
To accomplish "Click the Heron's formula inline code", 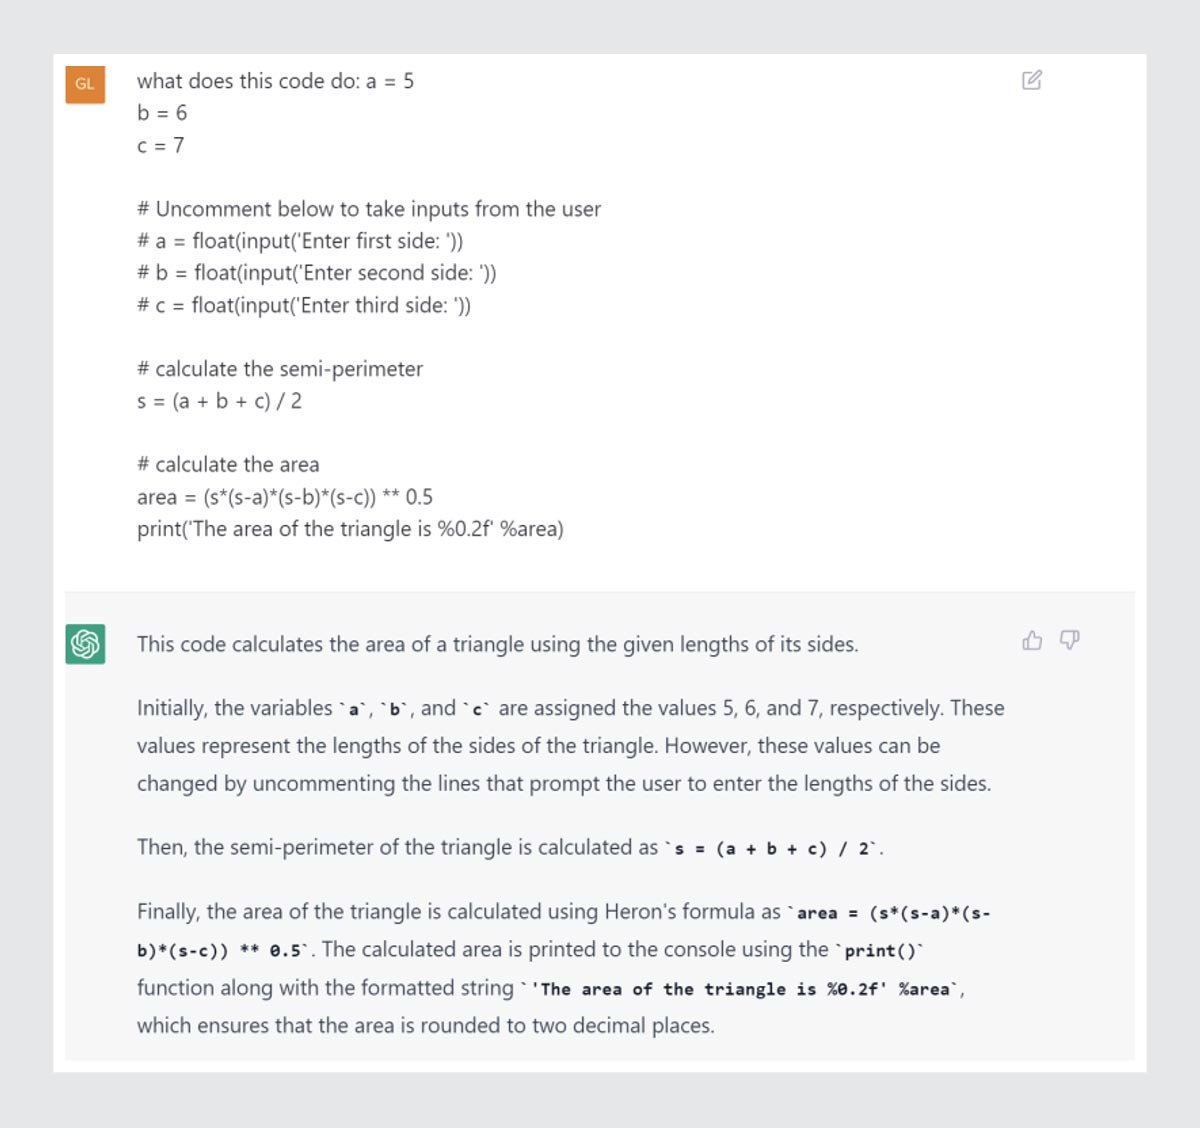I will tap(890, 912).
